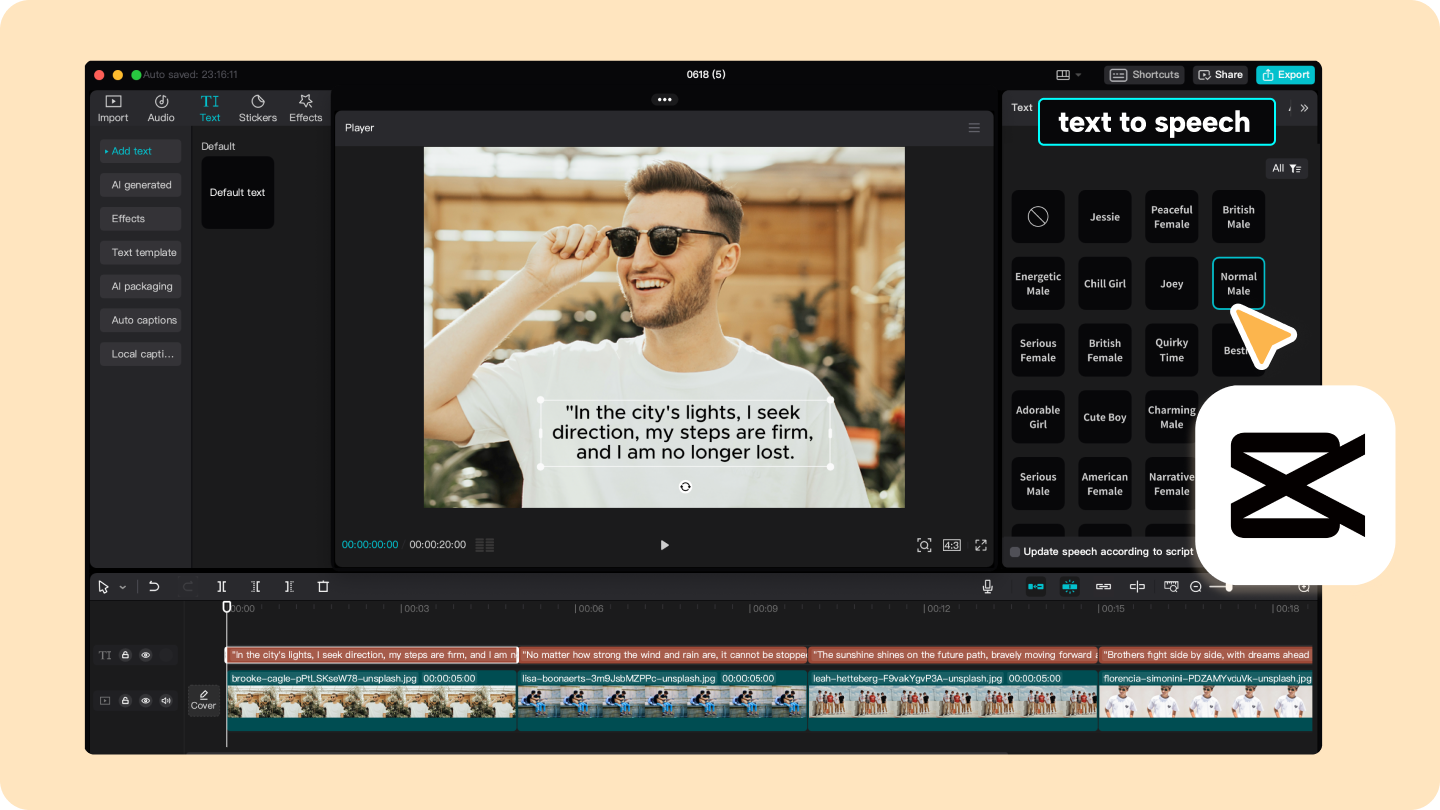This screenshot has height=810, width=1440.
Task: Select 'Auto captions' in the text sidebar
Action: coord(141,320)
